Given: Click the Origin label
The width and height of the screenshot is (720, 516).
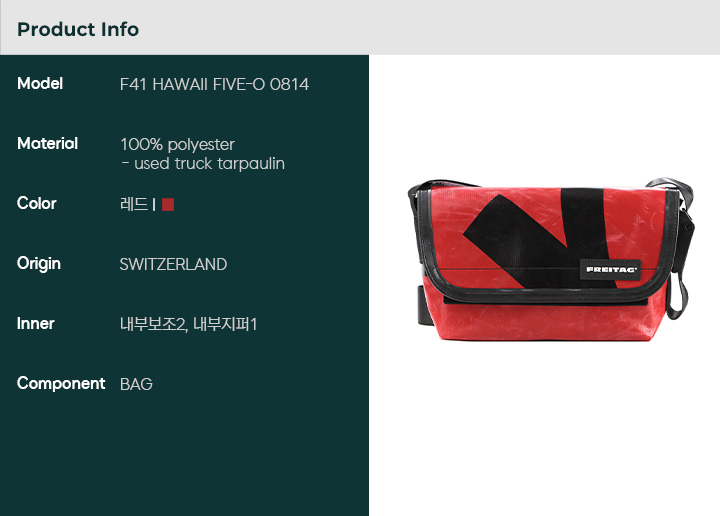Looking at the screenshot, I should point(39,264).
